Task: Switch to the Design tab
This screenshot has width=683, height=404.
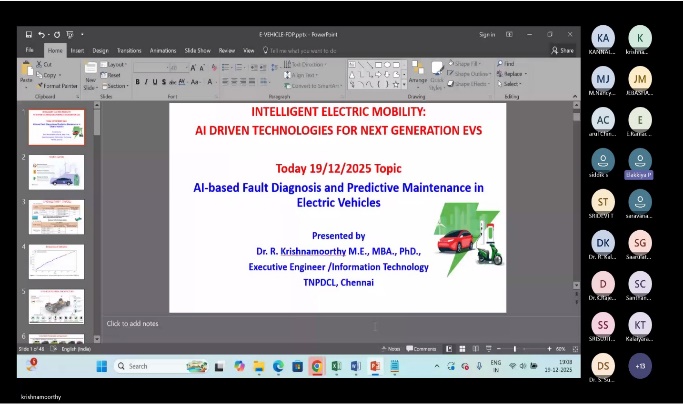Action: coord(101,50)
